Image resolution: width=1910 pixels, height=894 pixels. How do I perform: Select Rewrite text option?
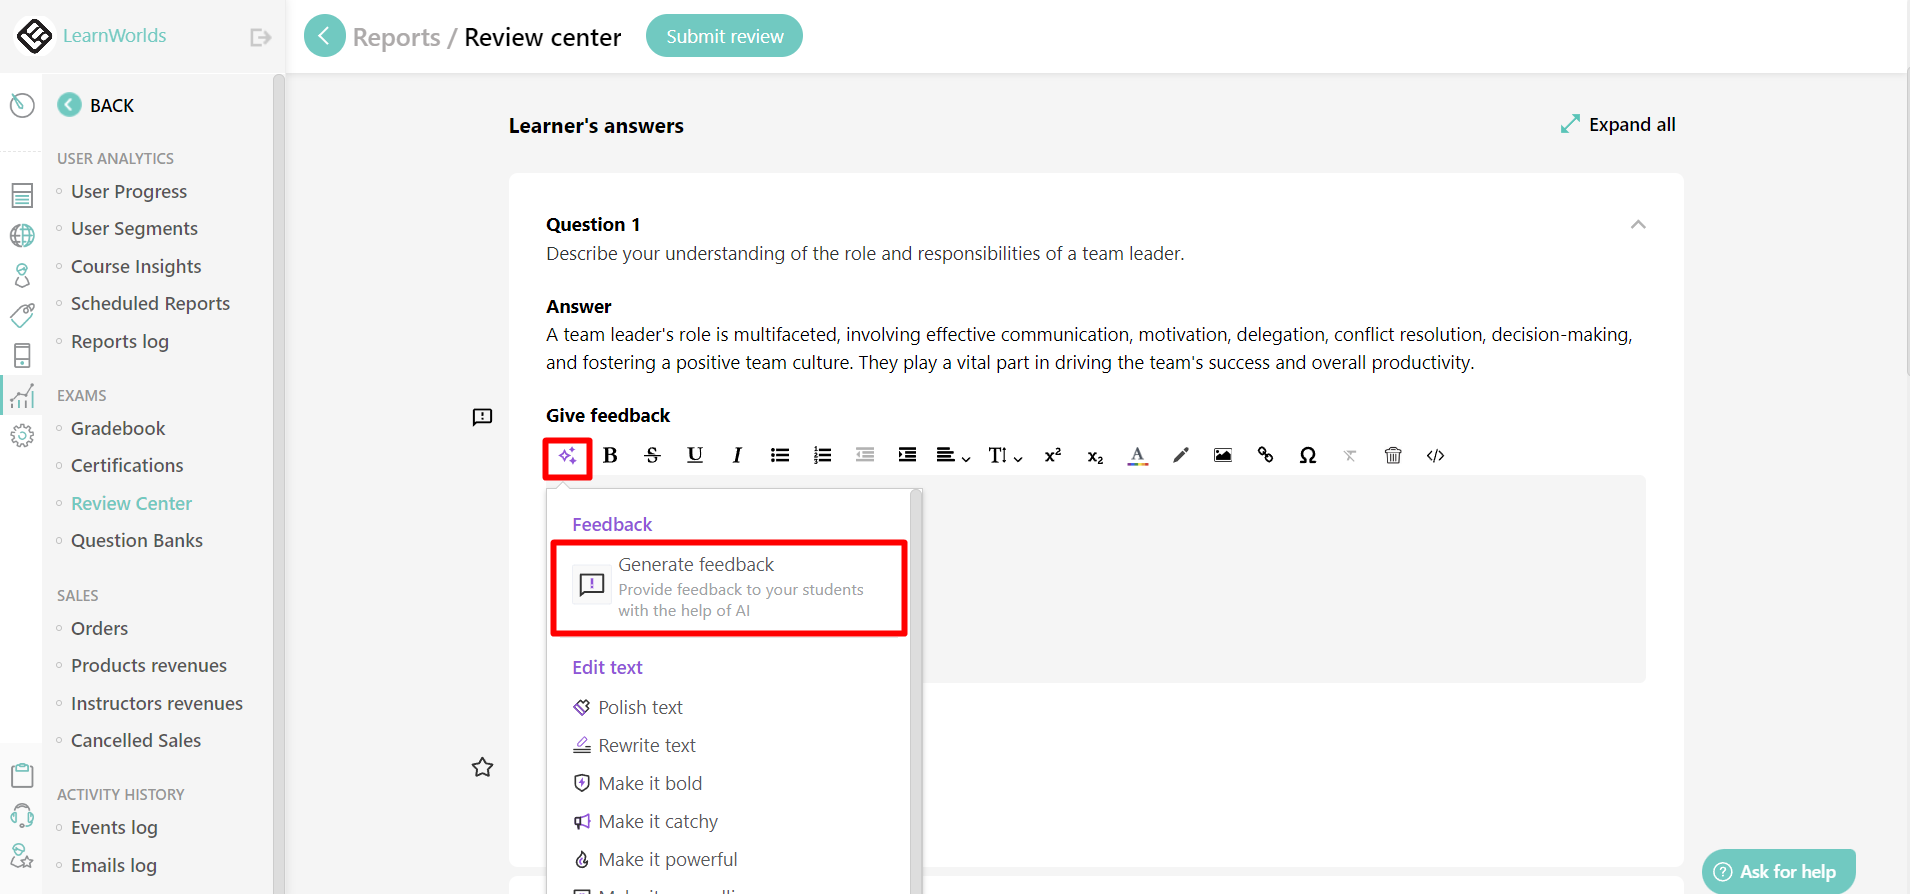(x=646, y=746)
